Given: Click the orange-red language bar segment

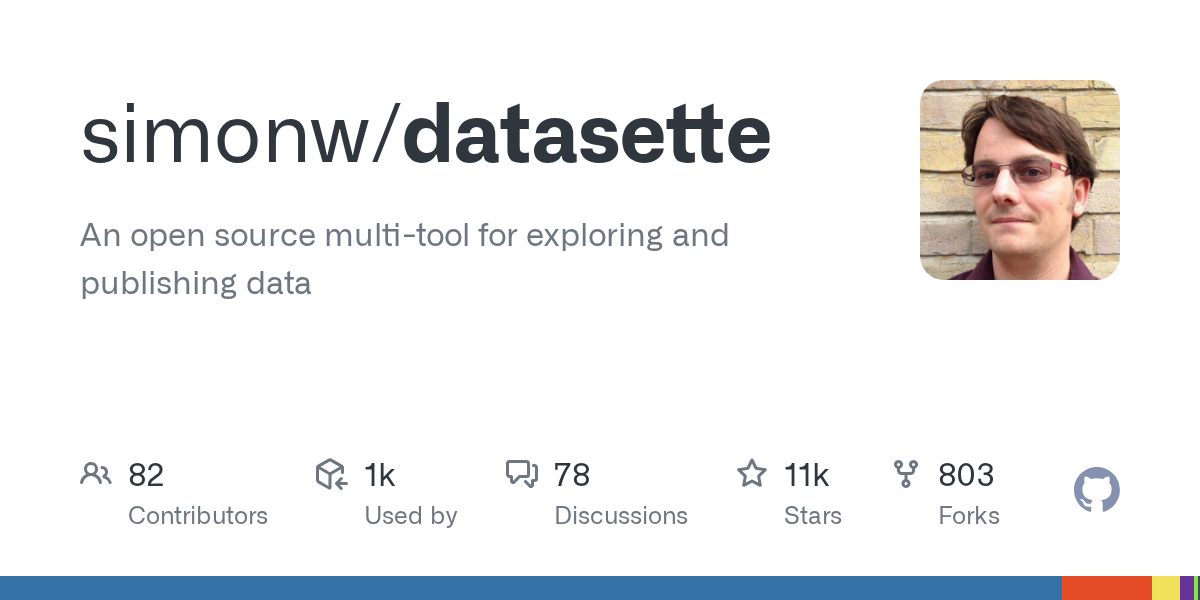Looking at the screenshot, I should [1106, 588].
